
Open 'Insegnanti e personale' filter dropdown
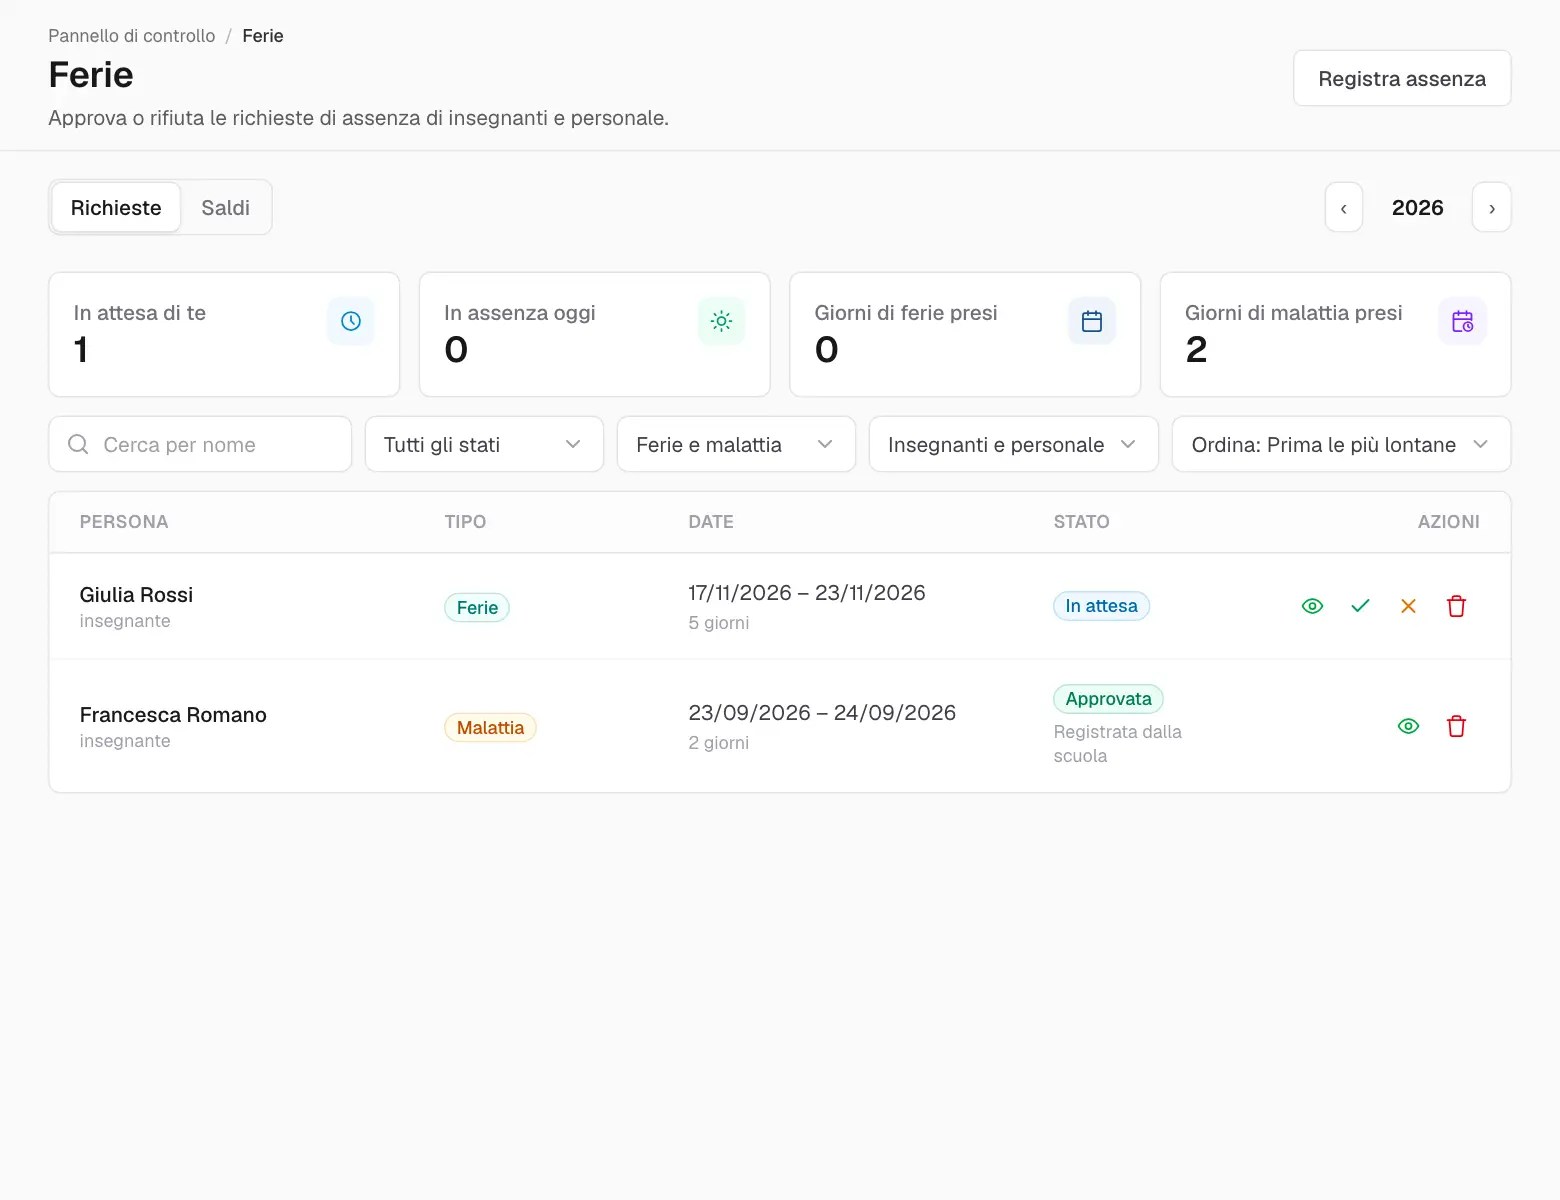(1014, 444)
